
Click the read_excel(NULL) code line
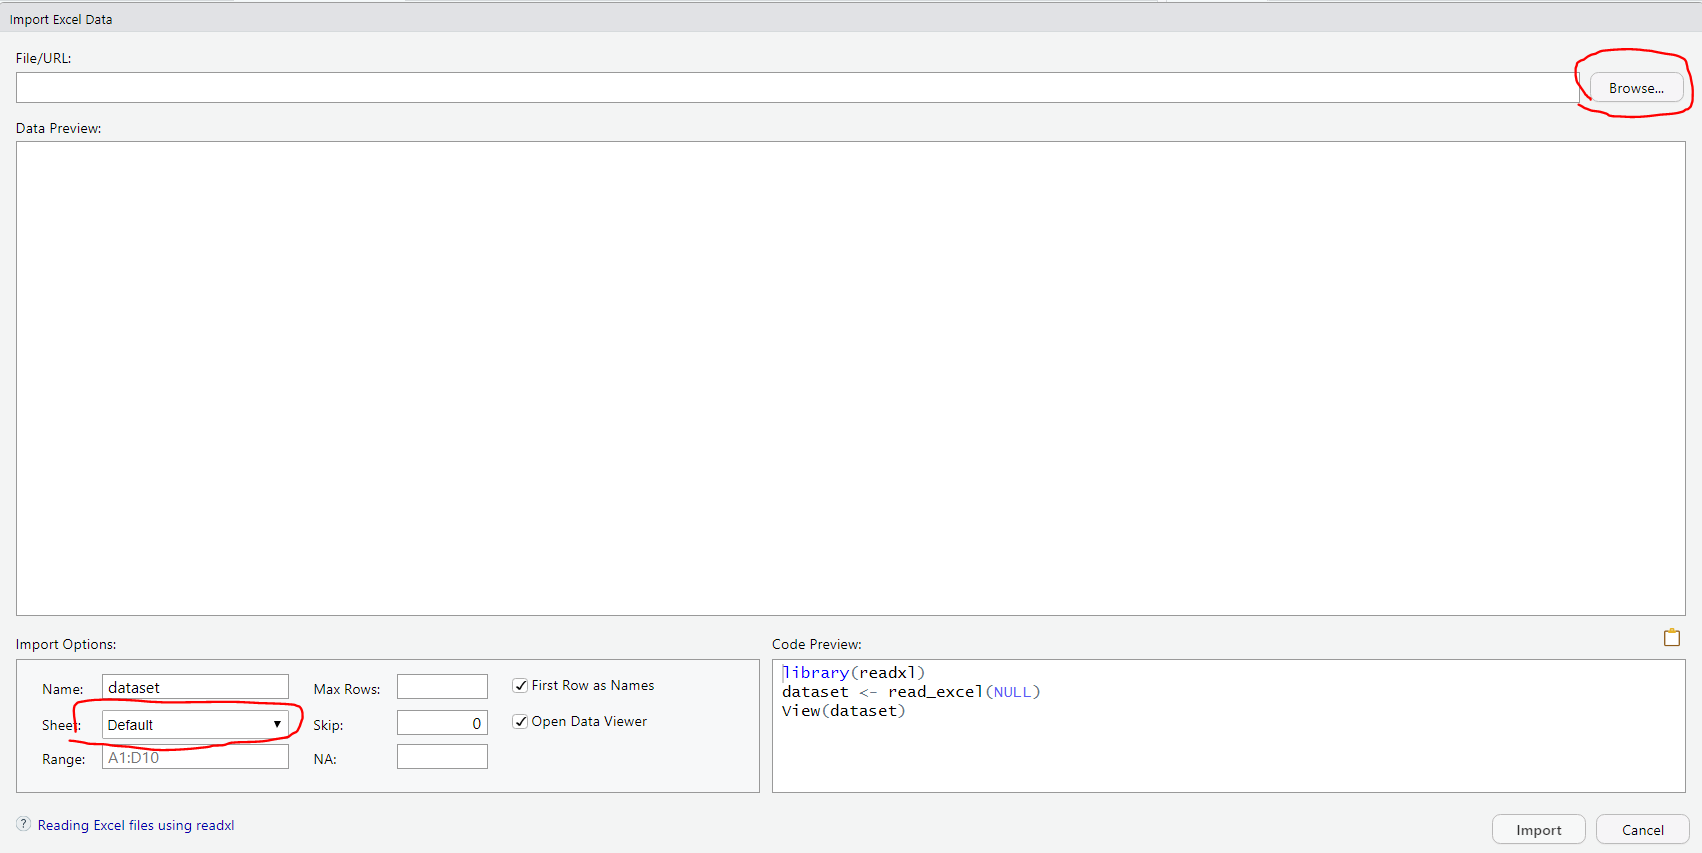(x=911, y=692)
